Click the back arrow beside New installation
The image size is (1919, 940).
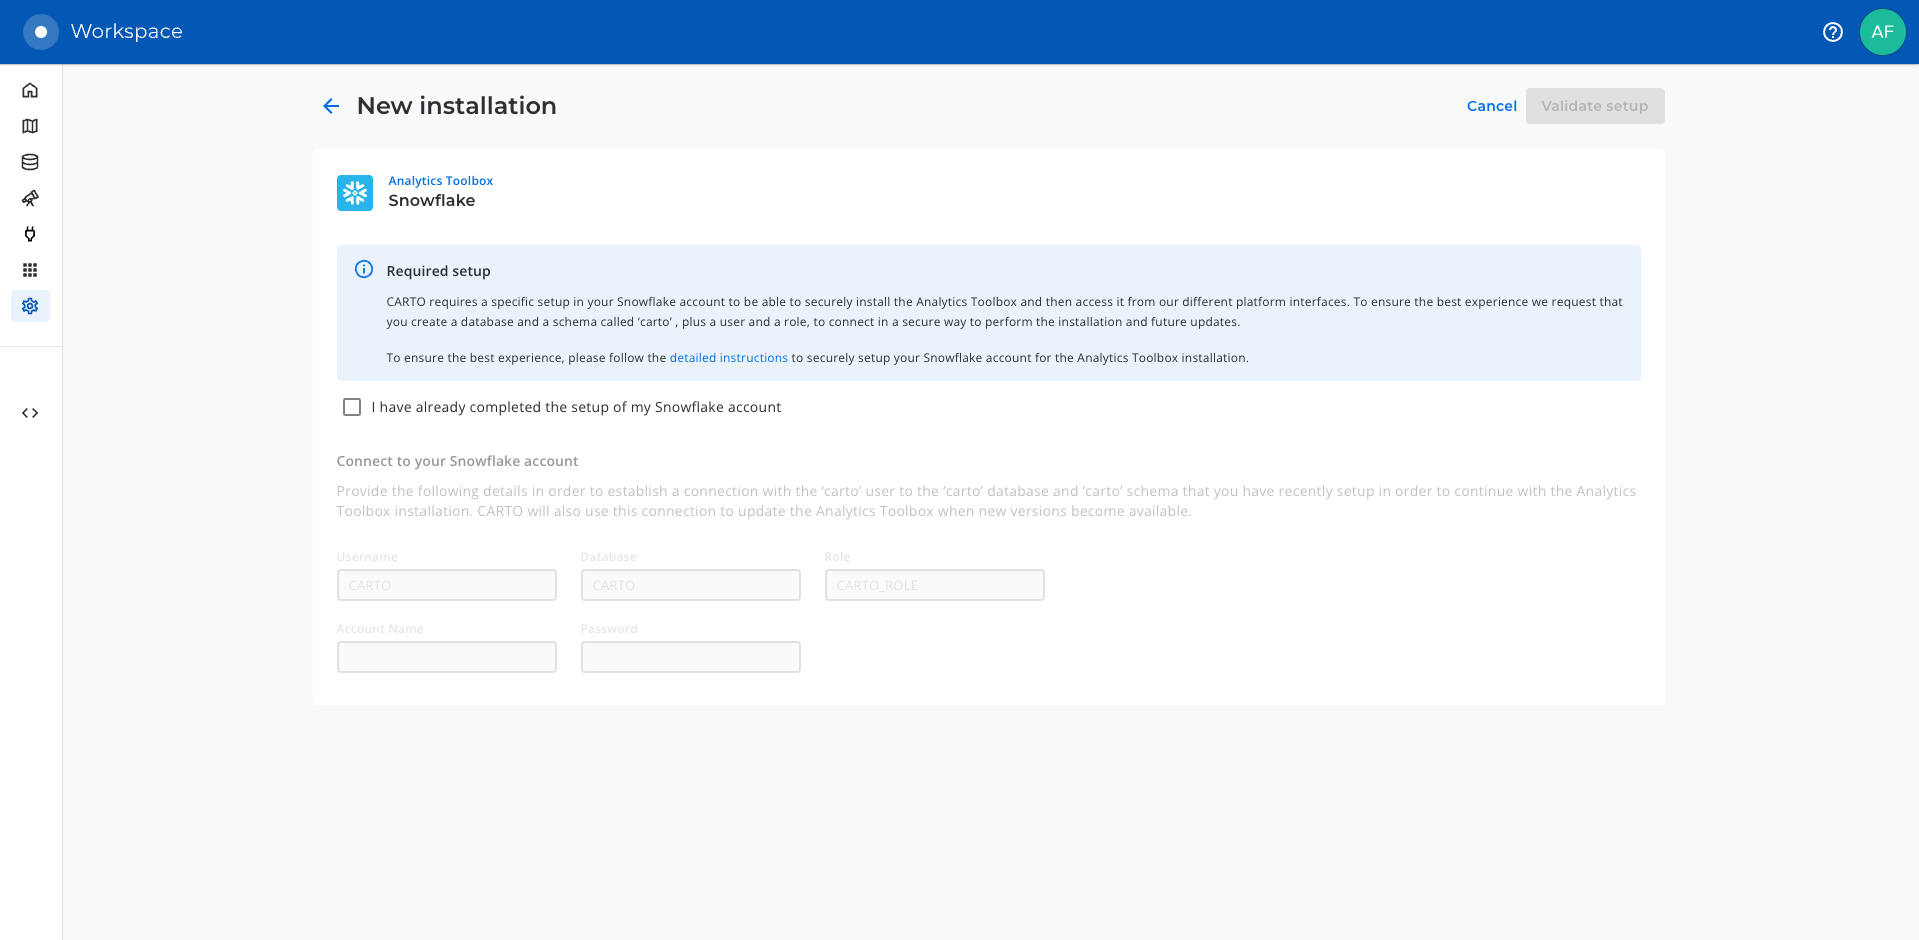[331, 106]
